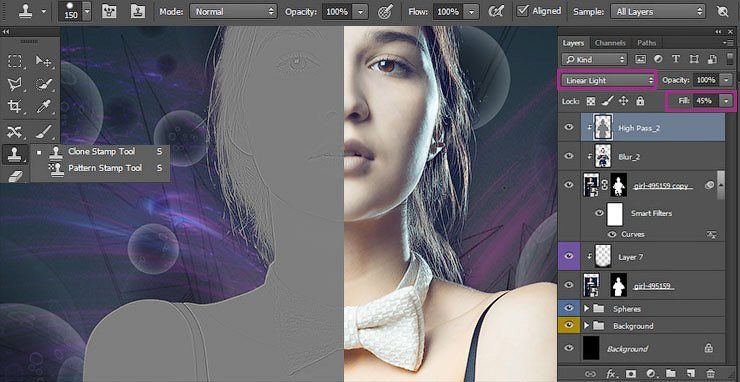This screenshot has width=740, height=382.
Task: Click the layer Fill value field
Action: tap(706, 101)
